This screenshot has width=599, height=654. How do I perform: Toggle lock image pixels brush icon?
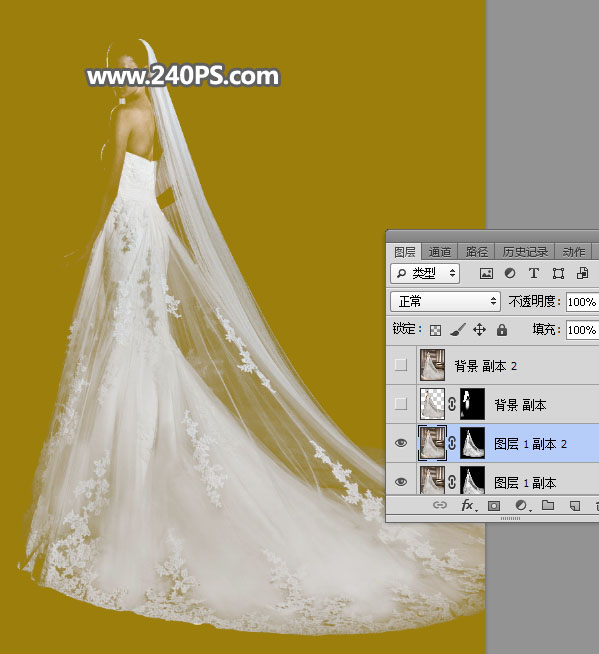[458, 330]
